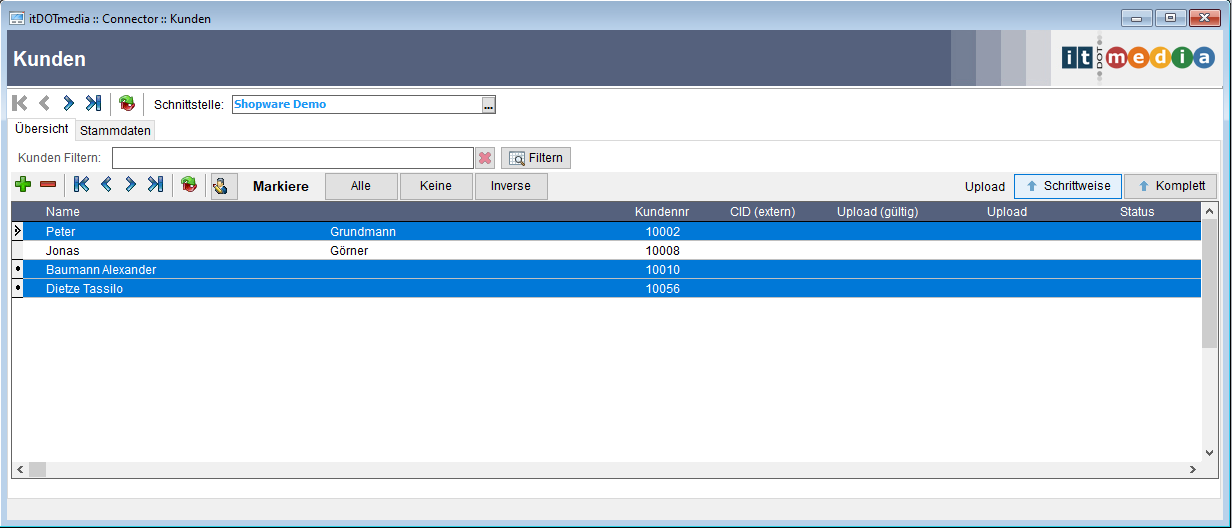The width and height of the screenshot is (1232, 528).
Task: Click the green plus add customer icon
Action: pyautogui.click(x=22, y=185)
